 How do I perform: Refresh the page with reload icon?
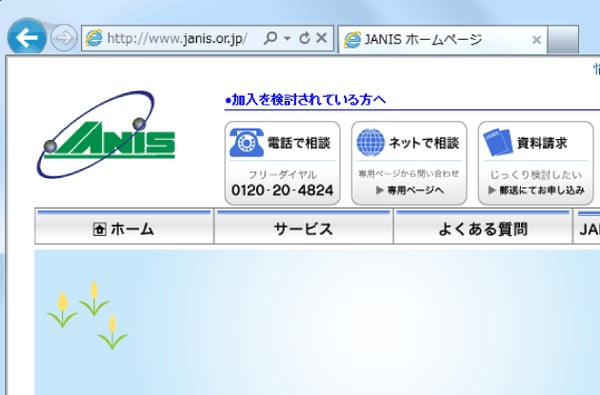(305, 38)
